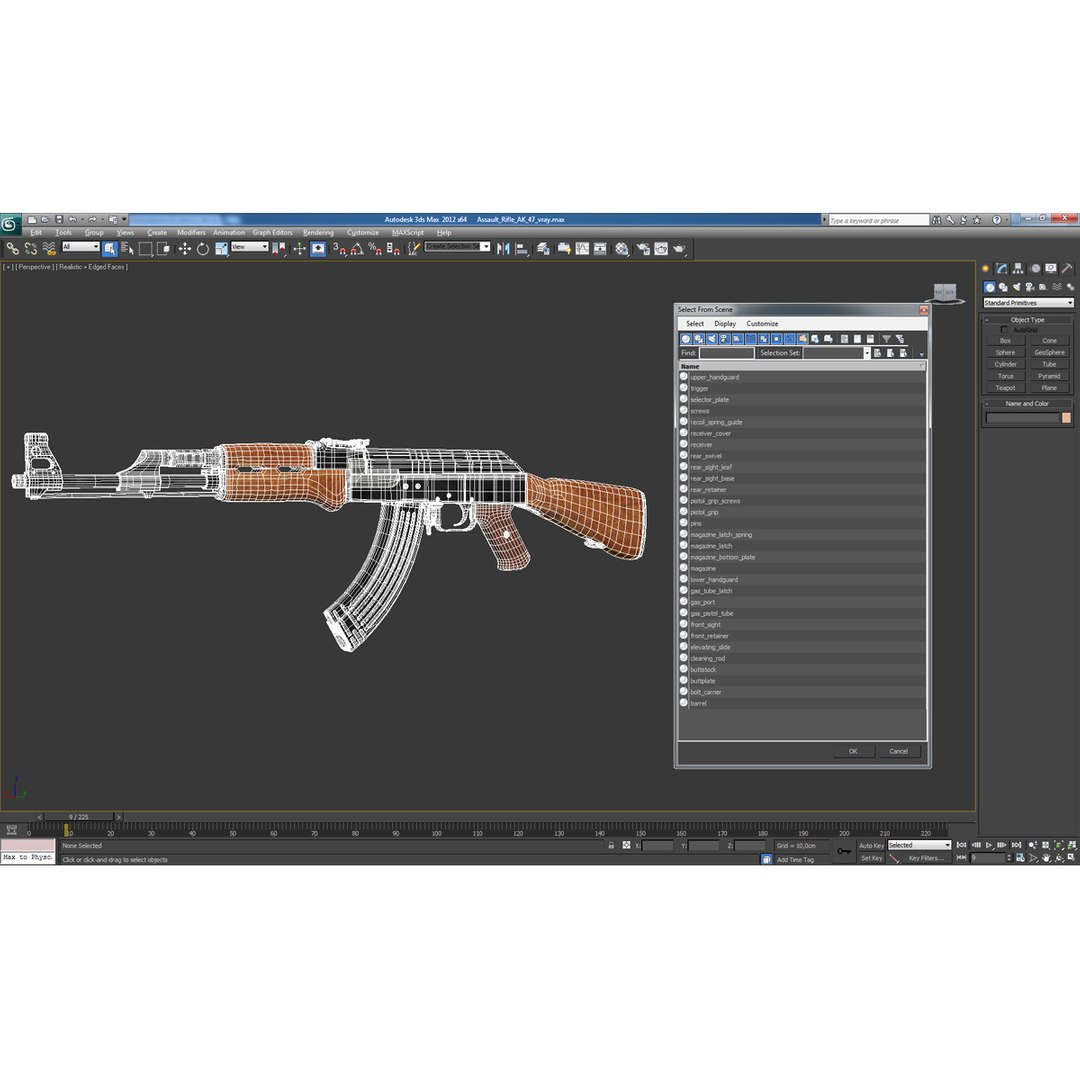Open the Hierarchy command panel tab
The image size is (1080, 1080).
point(1018,269)
